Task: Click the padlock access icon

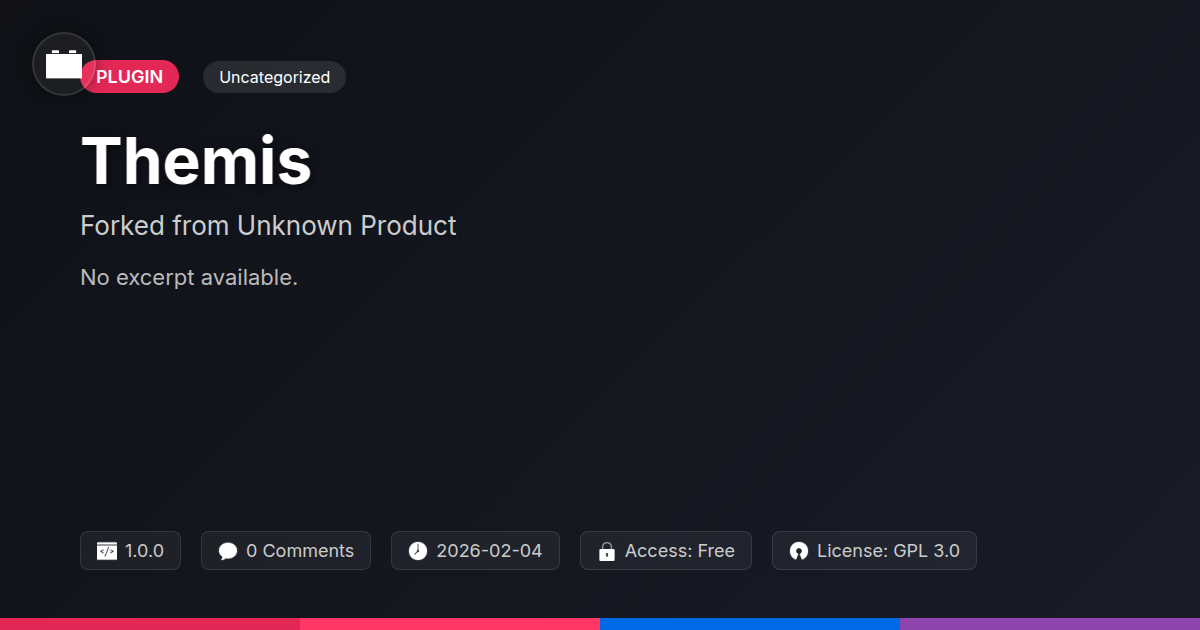Action: pos(606,551)
